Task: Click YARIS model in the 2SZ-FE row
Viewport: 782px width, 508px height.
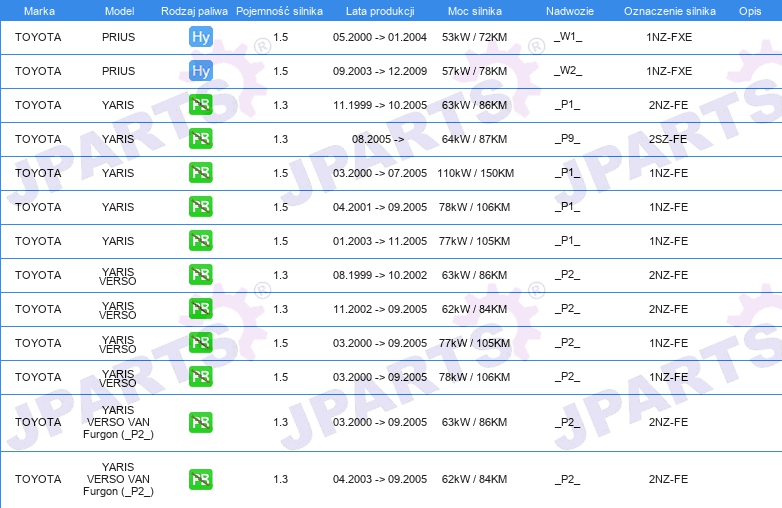Action: click(x=118, y=139)
